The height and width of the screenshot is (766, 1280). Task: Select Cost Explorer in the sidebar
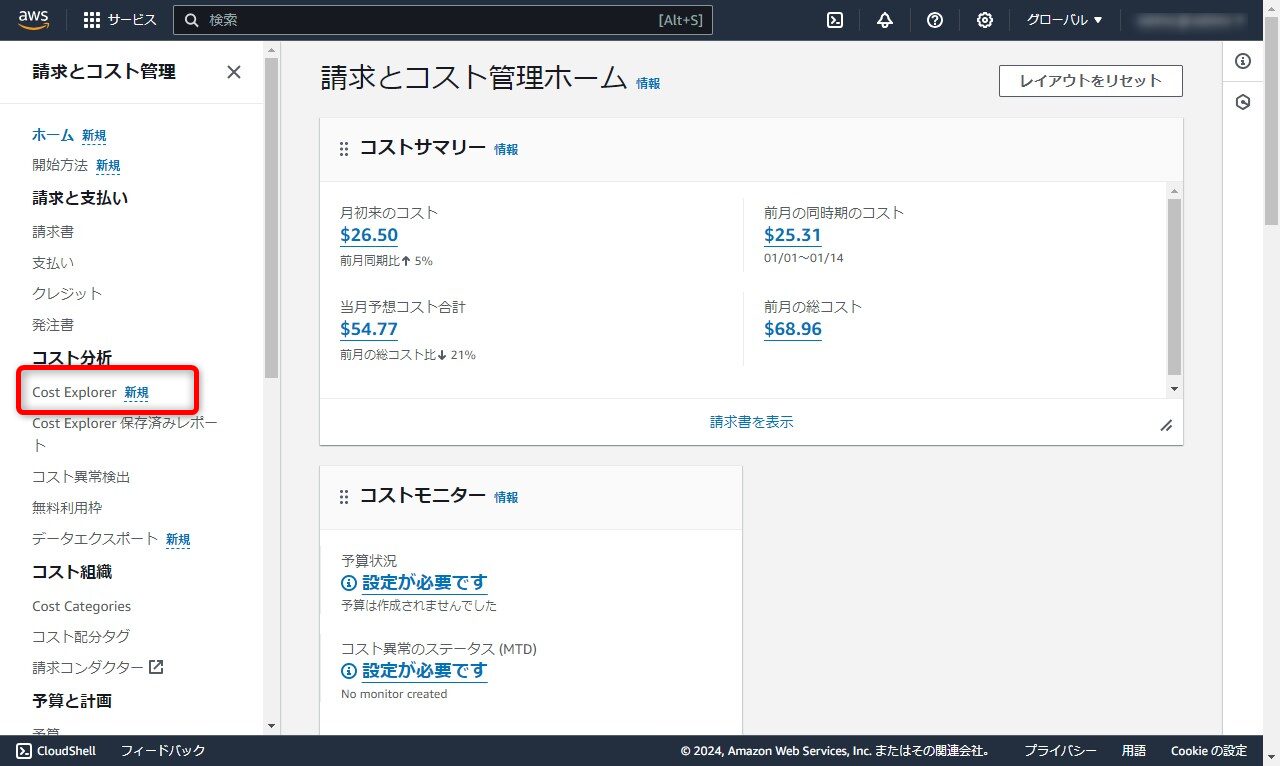coord(75,392)
